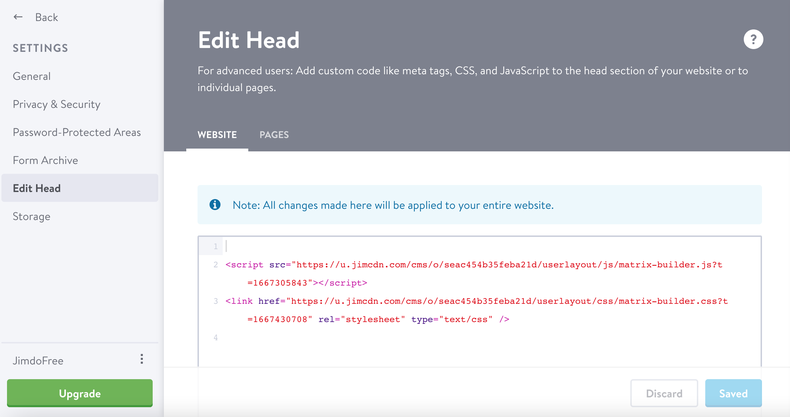
Task: Open the Form Archive section
Action: 45,160
